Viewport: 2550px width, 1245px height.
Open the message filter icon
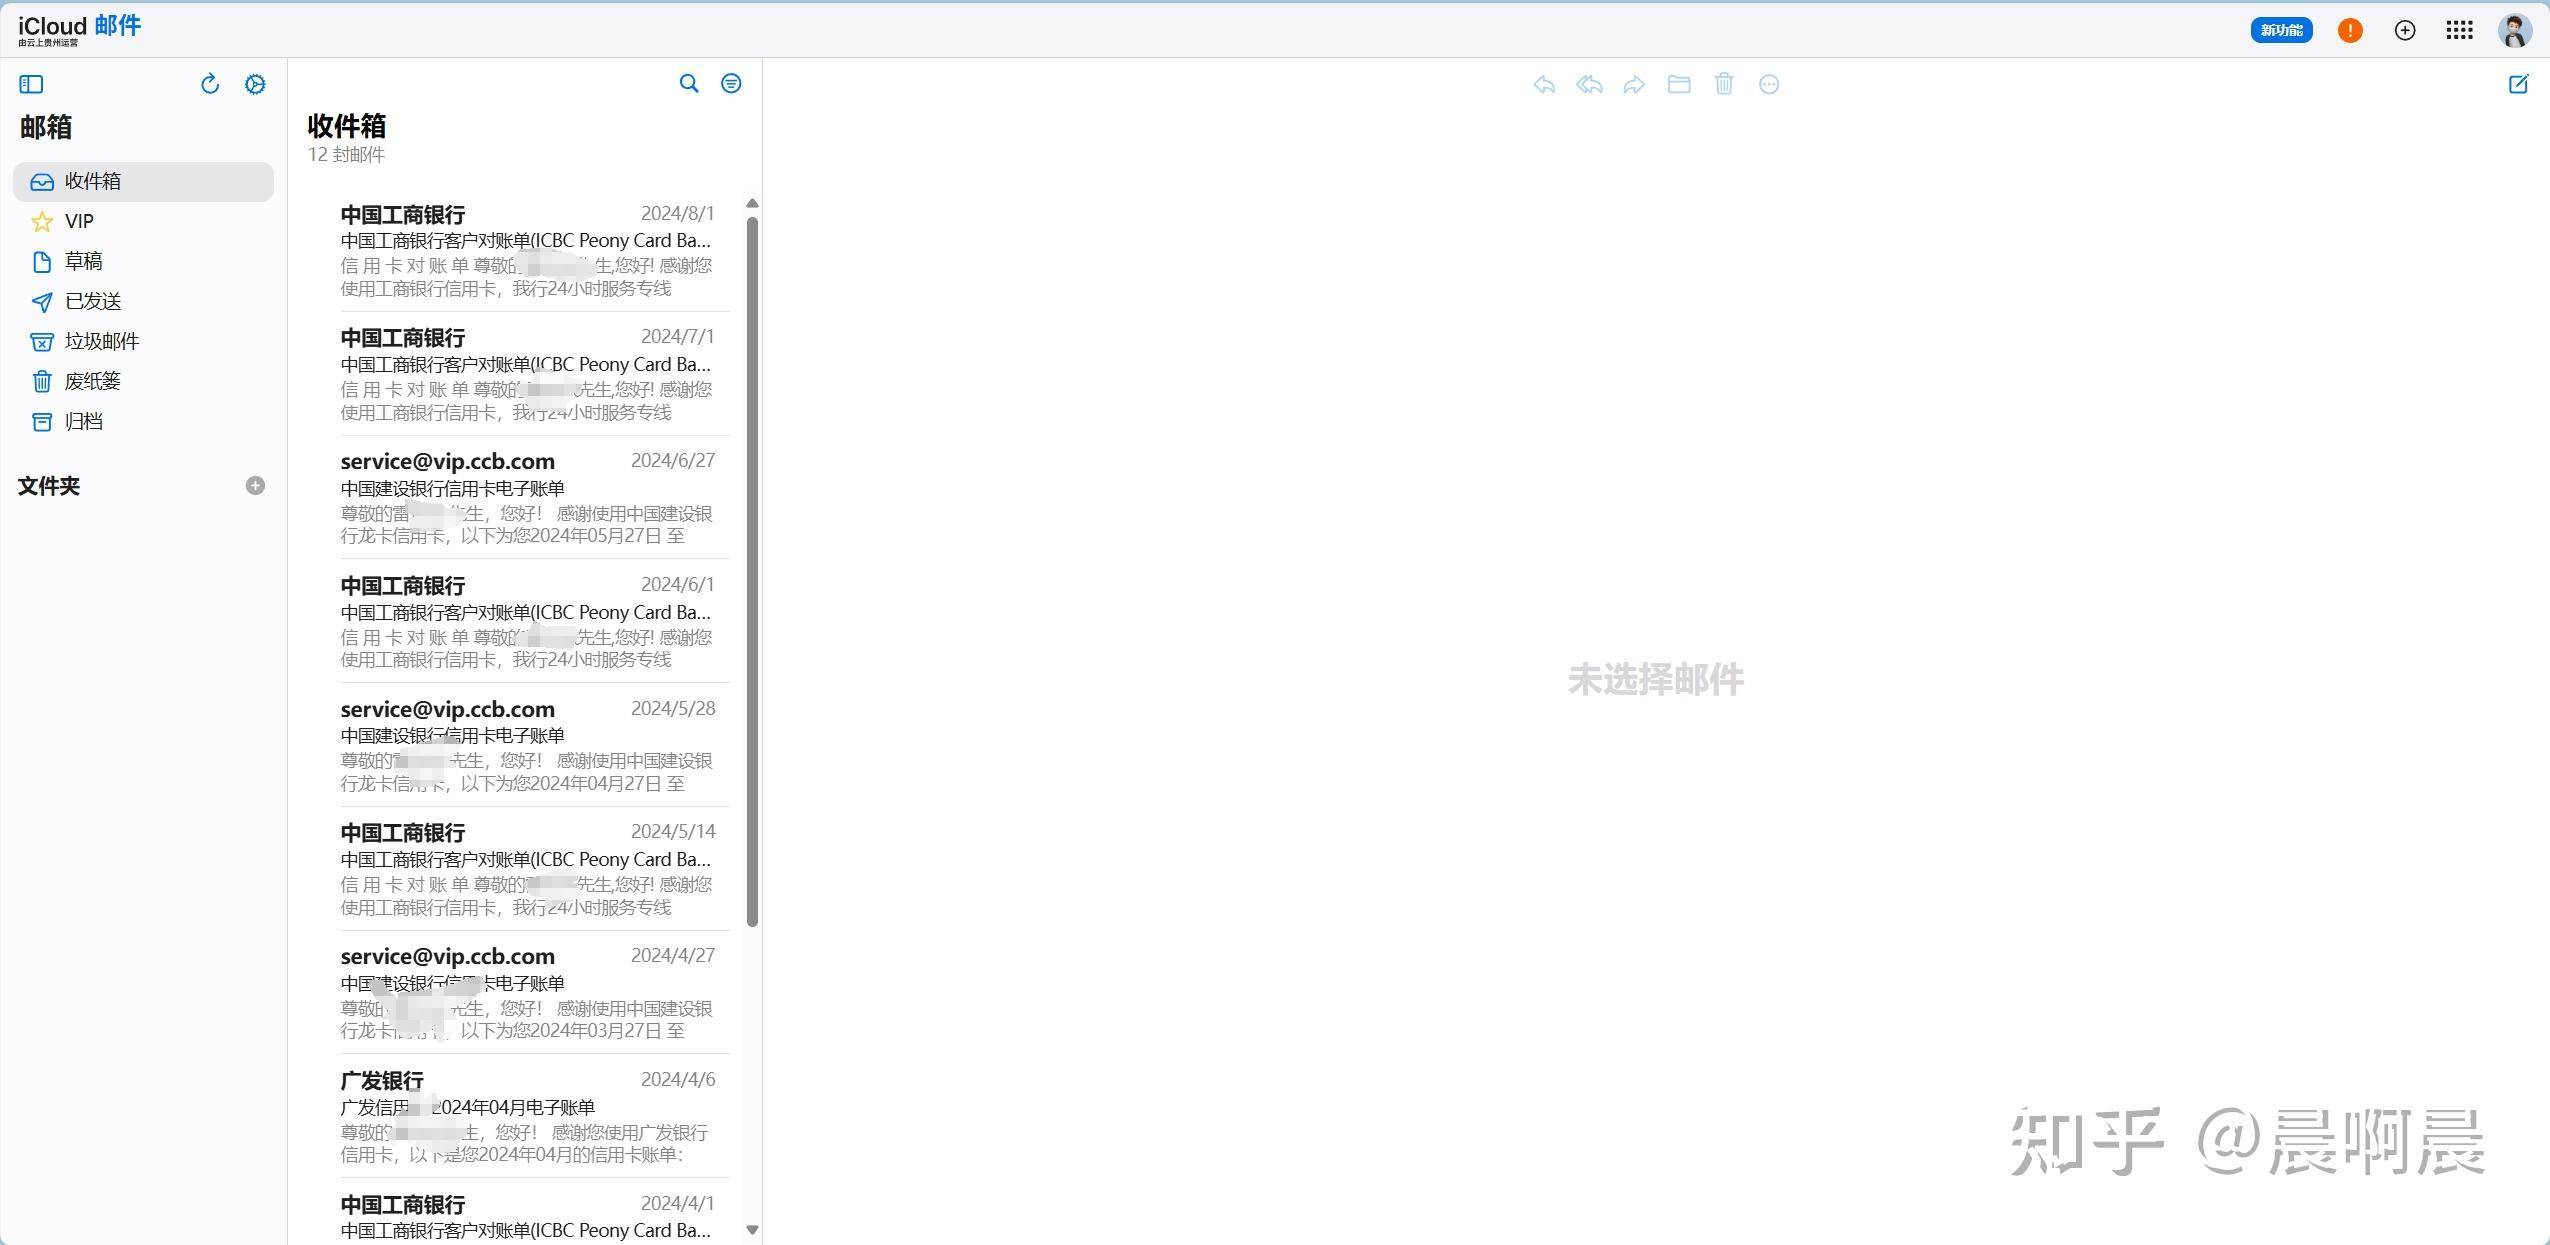(731, 83)
